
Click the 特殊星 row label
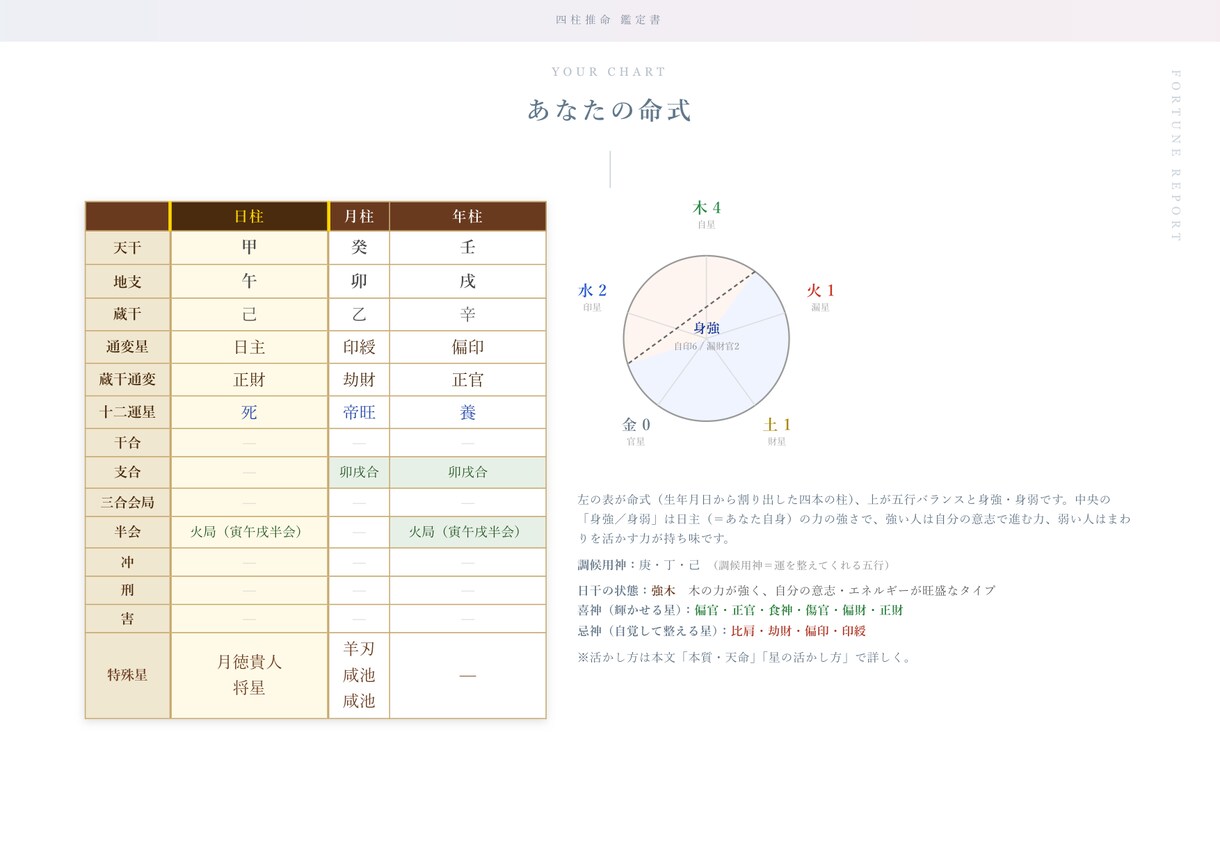click(128, 675)
